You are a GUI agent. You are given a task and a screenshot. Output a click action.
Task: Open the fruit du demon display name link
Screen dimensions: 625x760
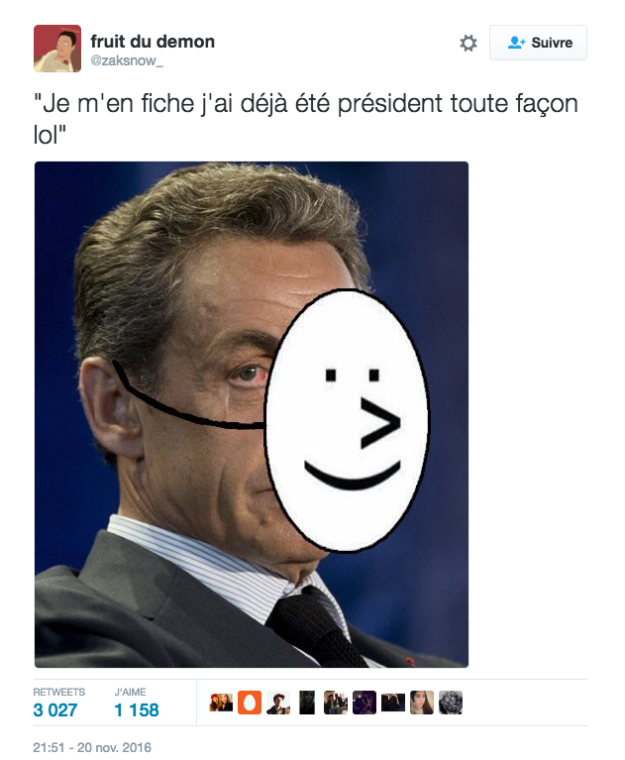click(x=152, y=42)
